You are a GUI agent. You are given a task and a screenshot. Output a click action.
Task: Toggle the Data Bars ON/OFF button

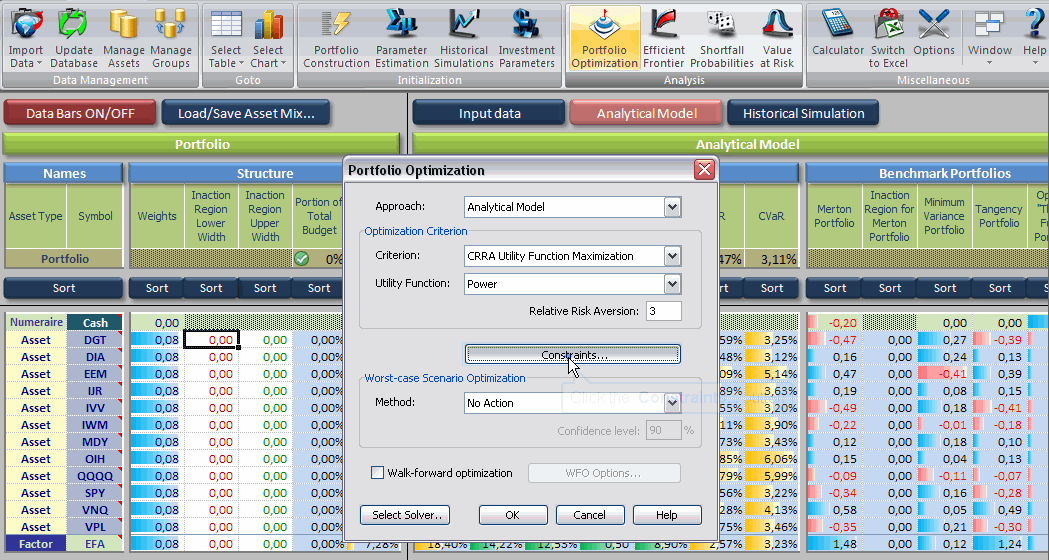(80, 113)
